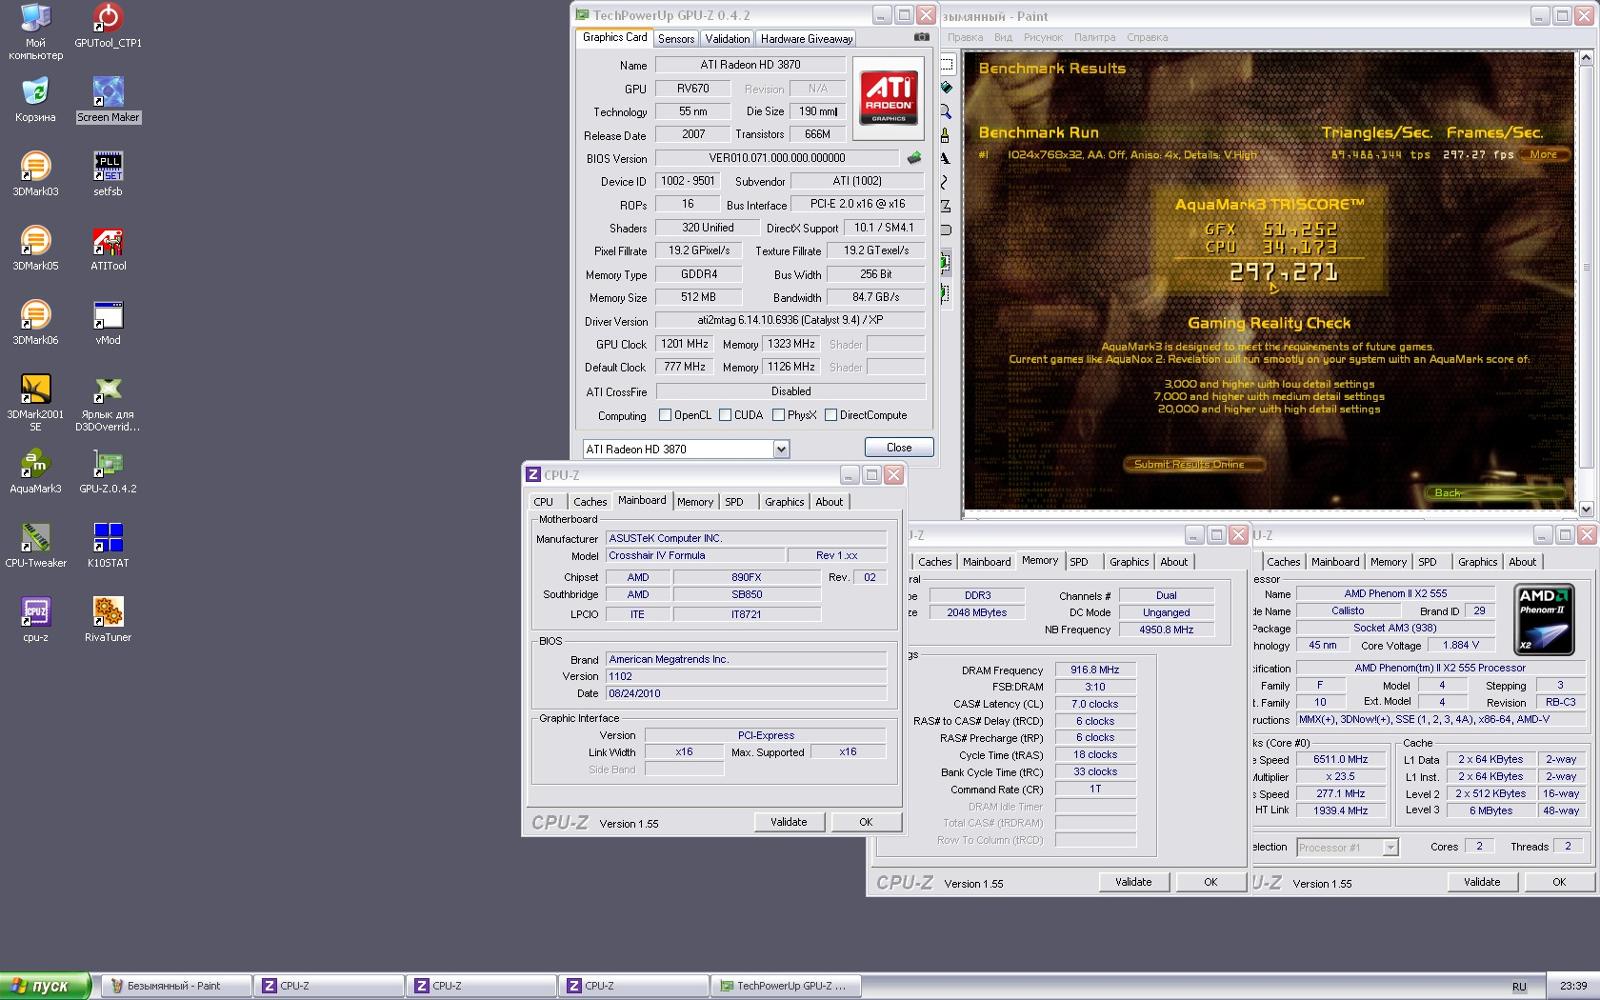The height and width of the screenshot is (1000, 1600).
Task: Click the Paint vertical scrollbar up arrow
Action: [1585, 60]
